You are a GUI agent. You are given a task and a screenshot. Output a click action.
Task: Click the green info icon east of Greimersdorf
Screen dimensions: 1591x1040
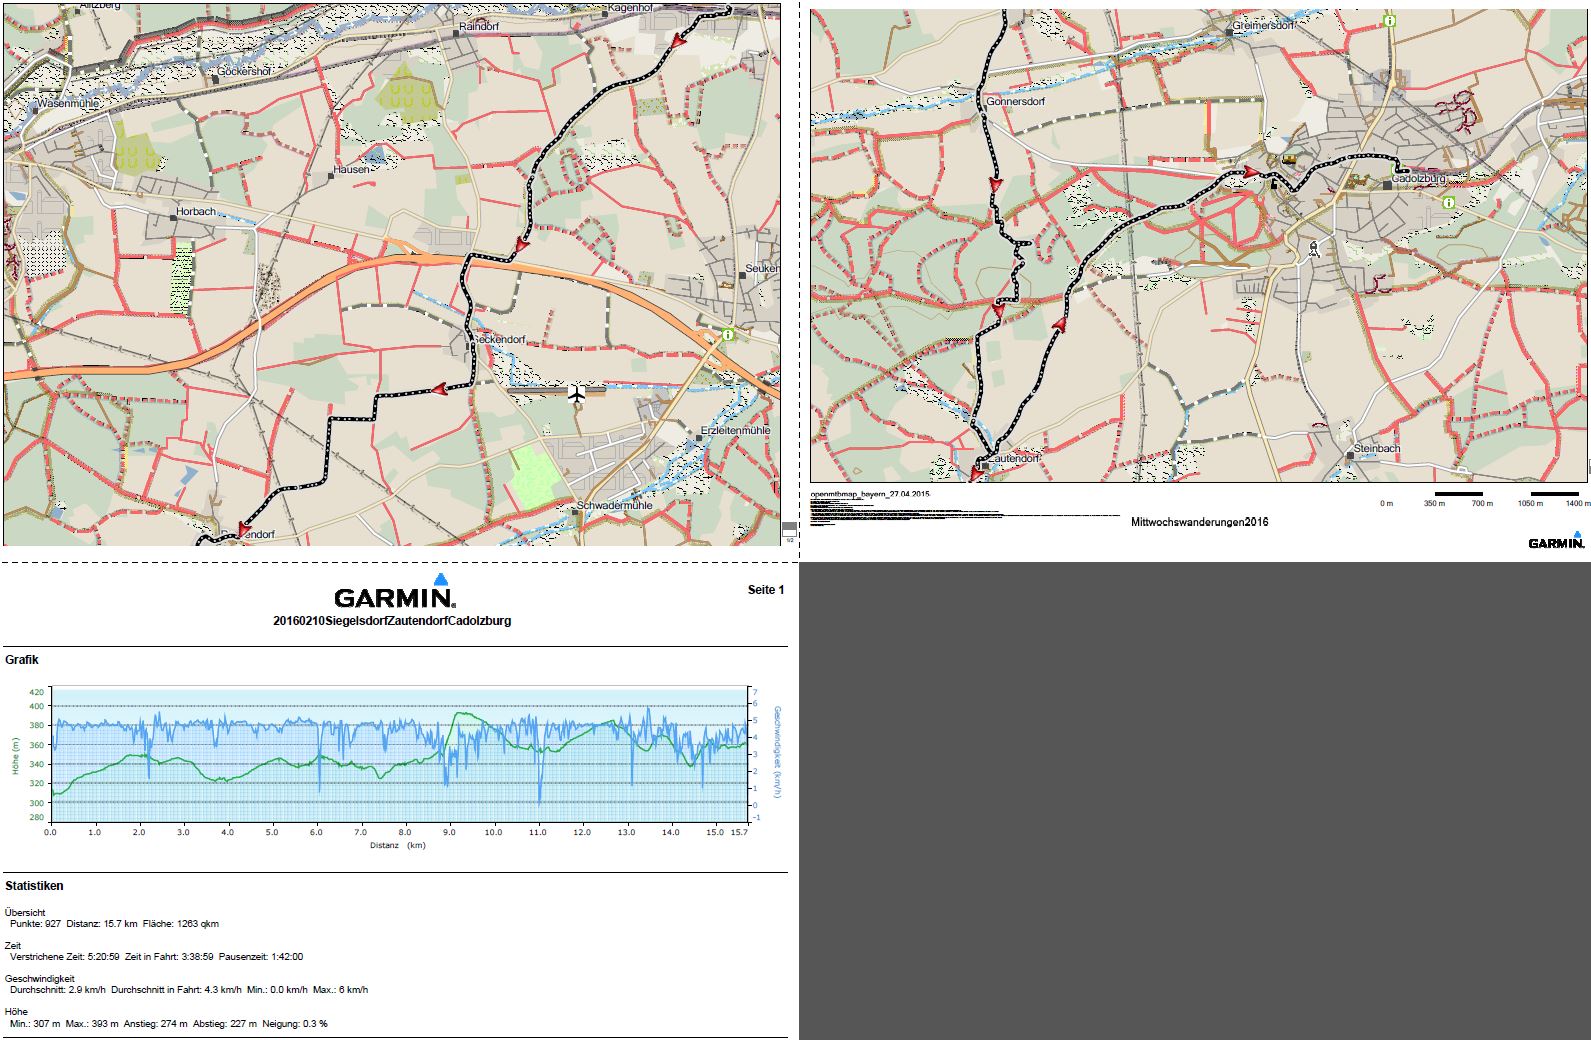(1389, 21)
